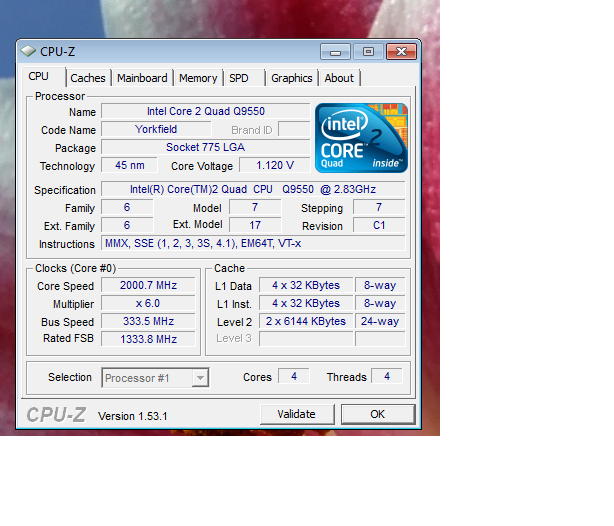
Task: Click the Code Name value Yorkfield
Action: (x=156, y=129)
